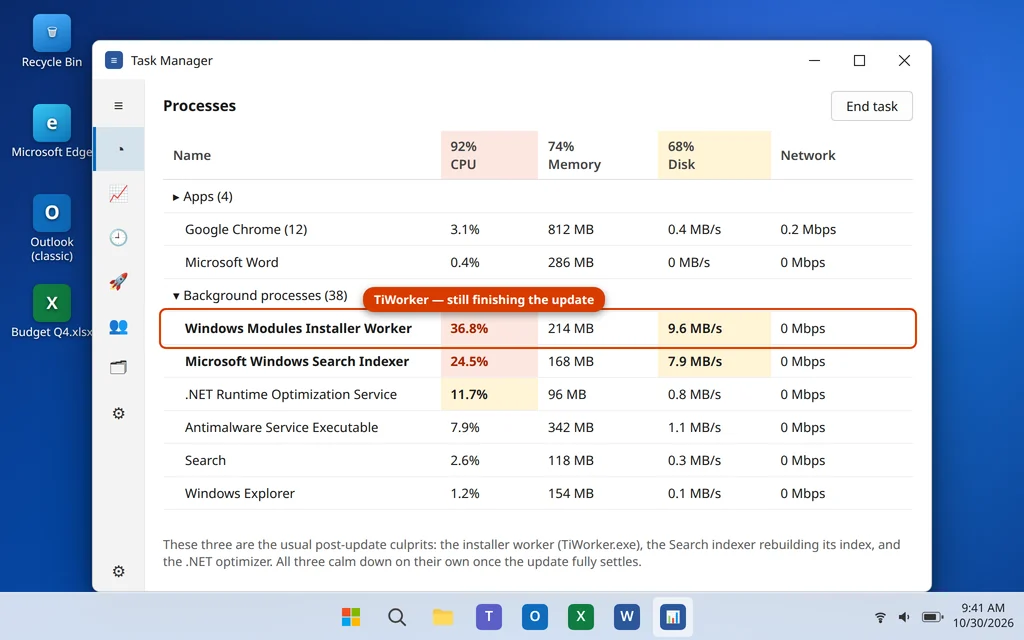Select the Google Chrome (12) process row
Screen dimensions: 1024x640
click(x=537, y=229)
